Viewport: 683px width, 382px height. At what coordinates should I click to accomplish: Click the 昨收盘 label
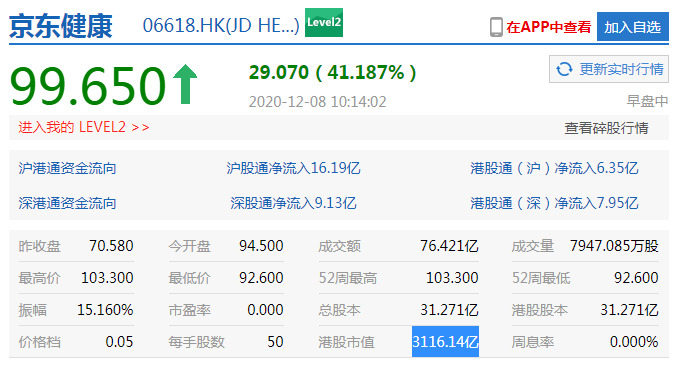[x=40, y=246]
